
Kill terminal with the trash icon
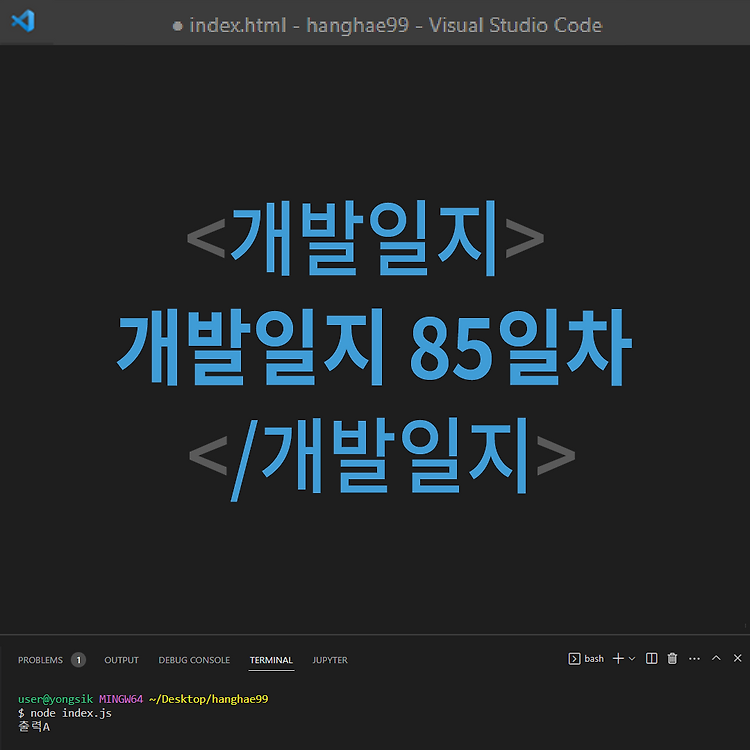[x=673, y=659]
